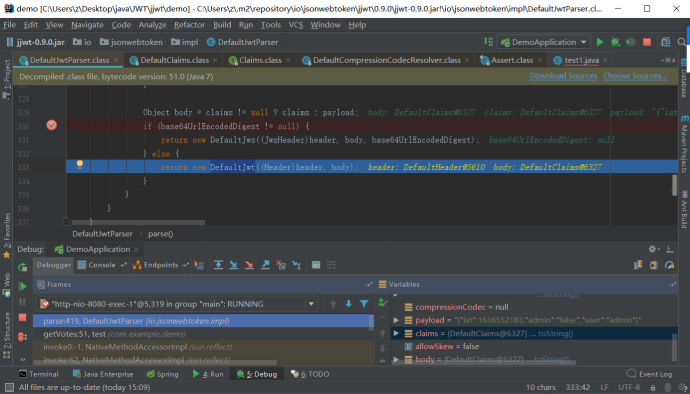Expand more debug side toolbar actions
Viewport: 690px width, 394px height.
point(22,359)
